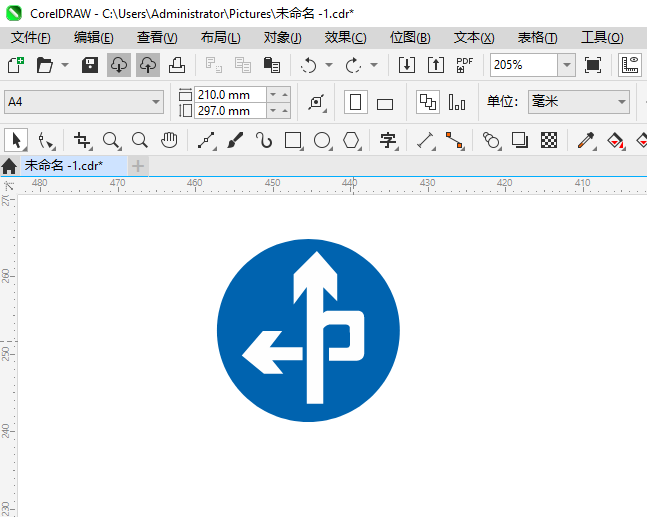Select the Zoom tool magnifier
This screenshot has height=517, width=647.
[x=111, y=141]
